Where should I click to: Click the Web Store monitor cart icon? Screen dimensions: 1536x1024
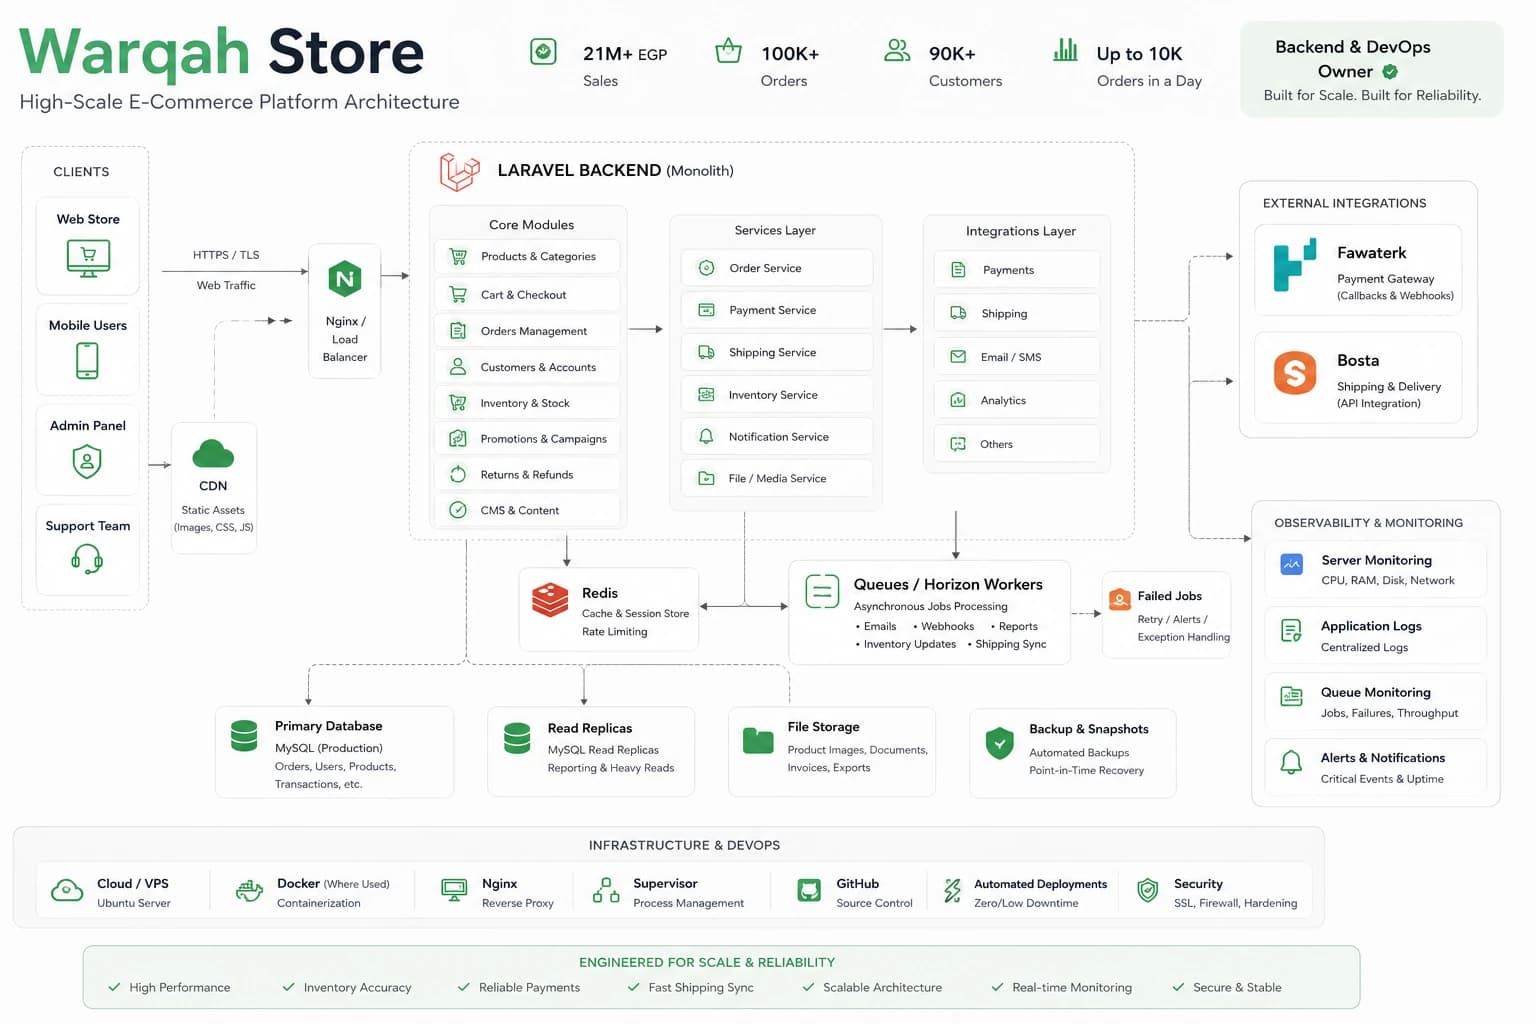point(88,258)
